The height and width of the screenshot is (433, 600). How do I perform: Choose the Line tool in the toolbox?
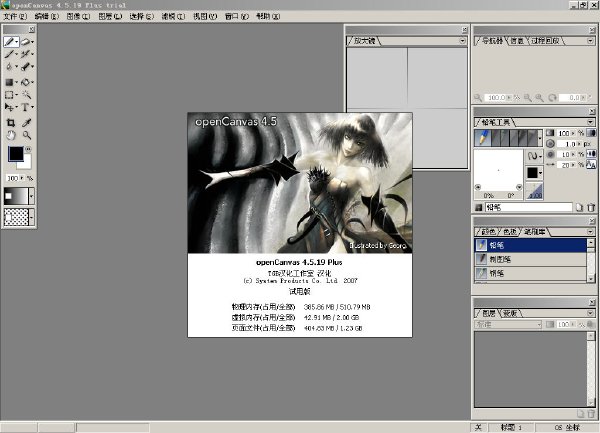9,54
